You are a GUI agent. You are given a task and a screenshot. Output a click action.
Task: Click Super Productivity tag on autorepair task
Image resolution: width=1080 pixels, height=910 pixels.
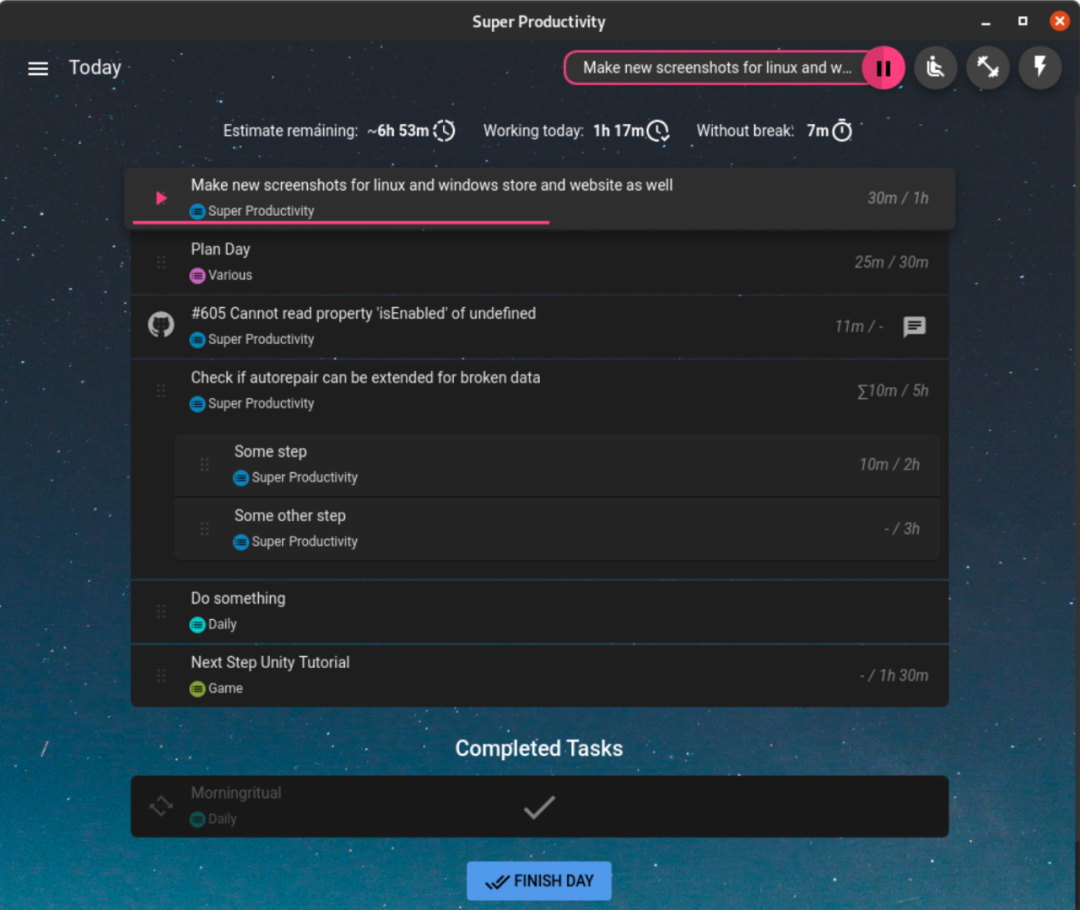(x=252, y=403)
